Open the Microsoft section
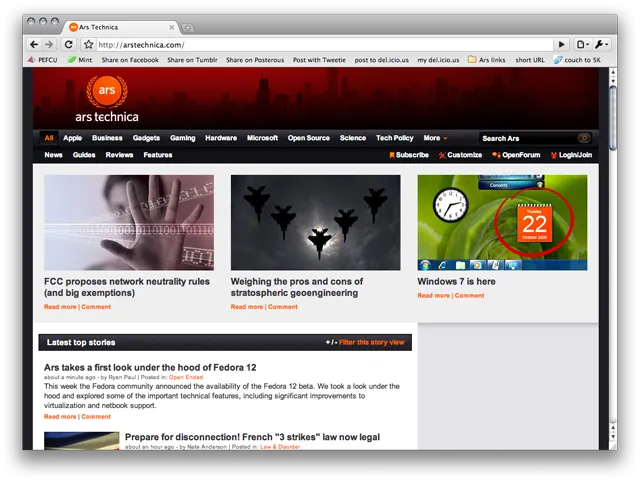640x481 pixels. [262, 138]
